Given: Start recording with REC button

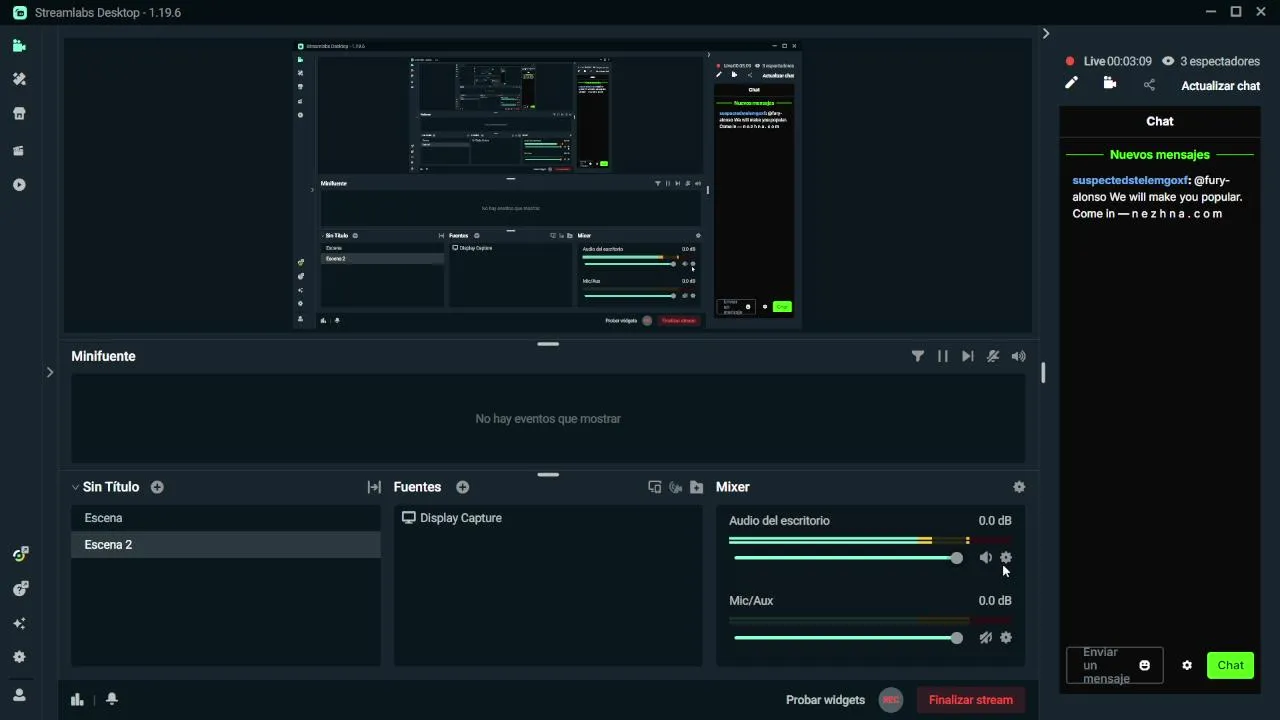Looking at the screenshot, I should (891, 700).
